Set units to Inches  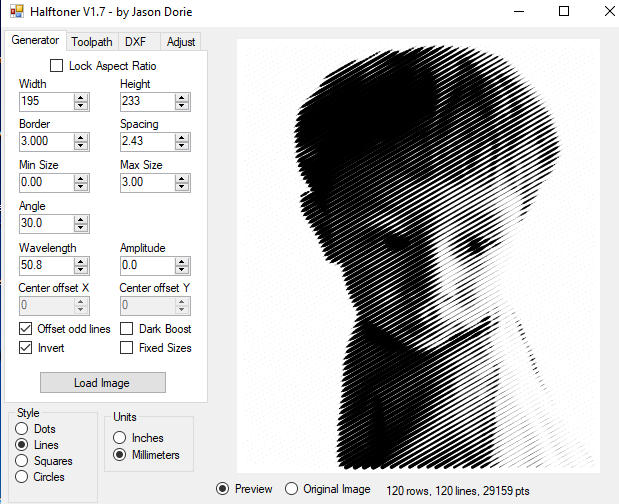click(x=120, y=438)
